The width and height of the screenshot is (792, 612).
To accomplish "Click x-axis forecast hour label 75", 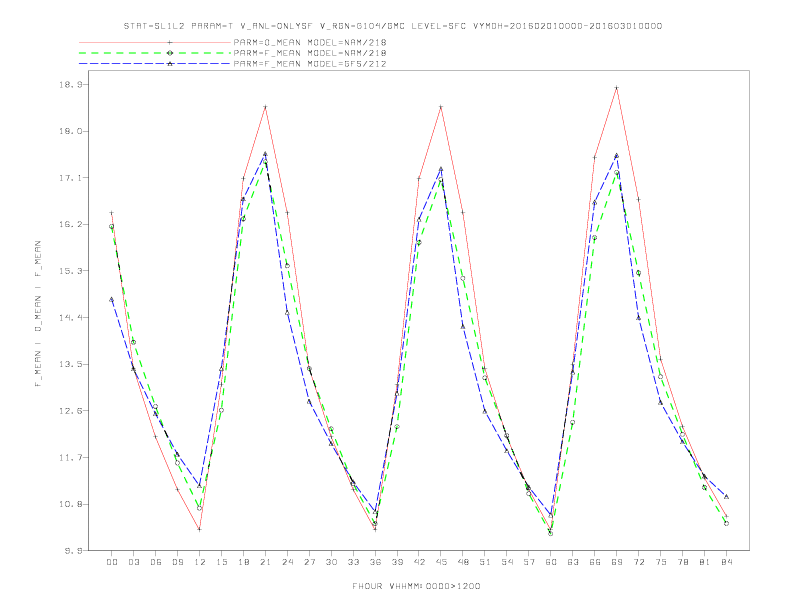I will (x=661, y=562).
